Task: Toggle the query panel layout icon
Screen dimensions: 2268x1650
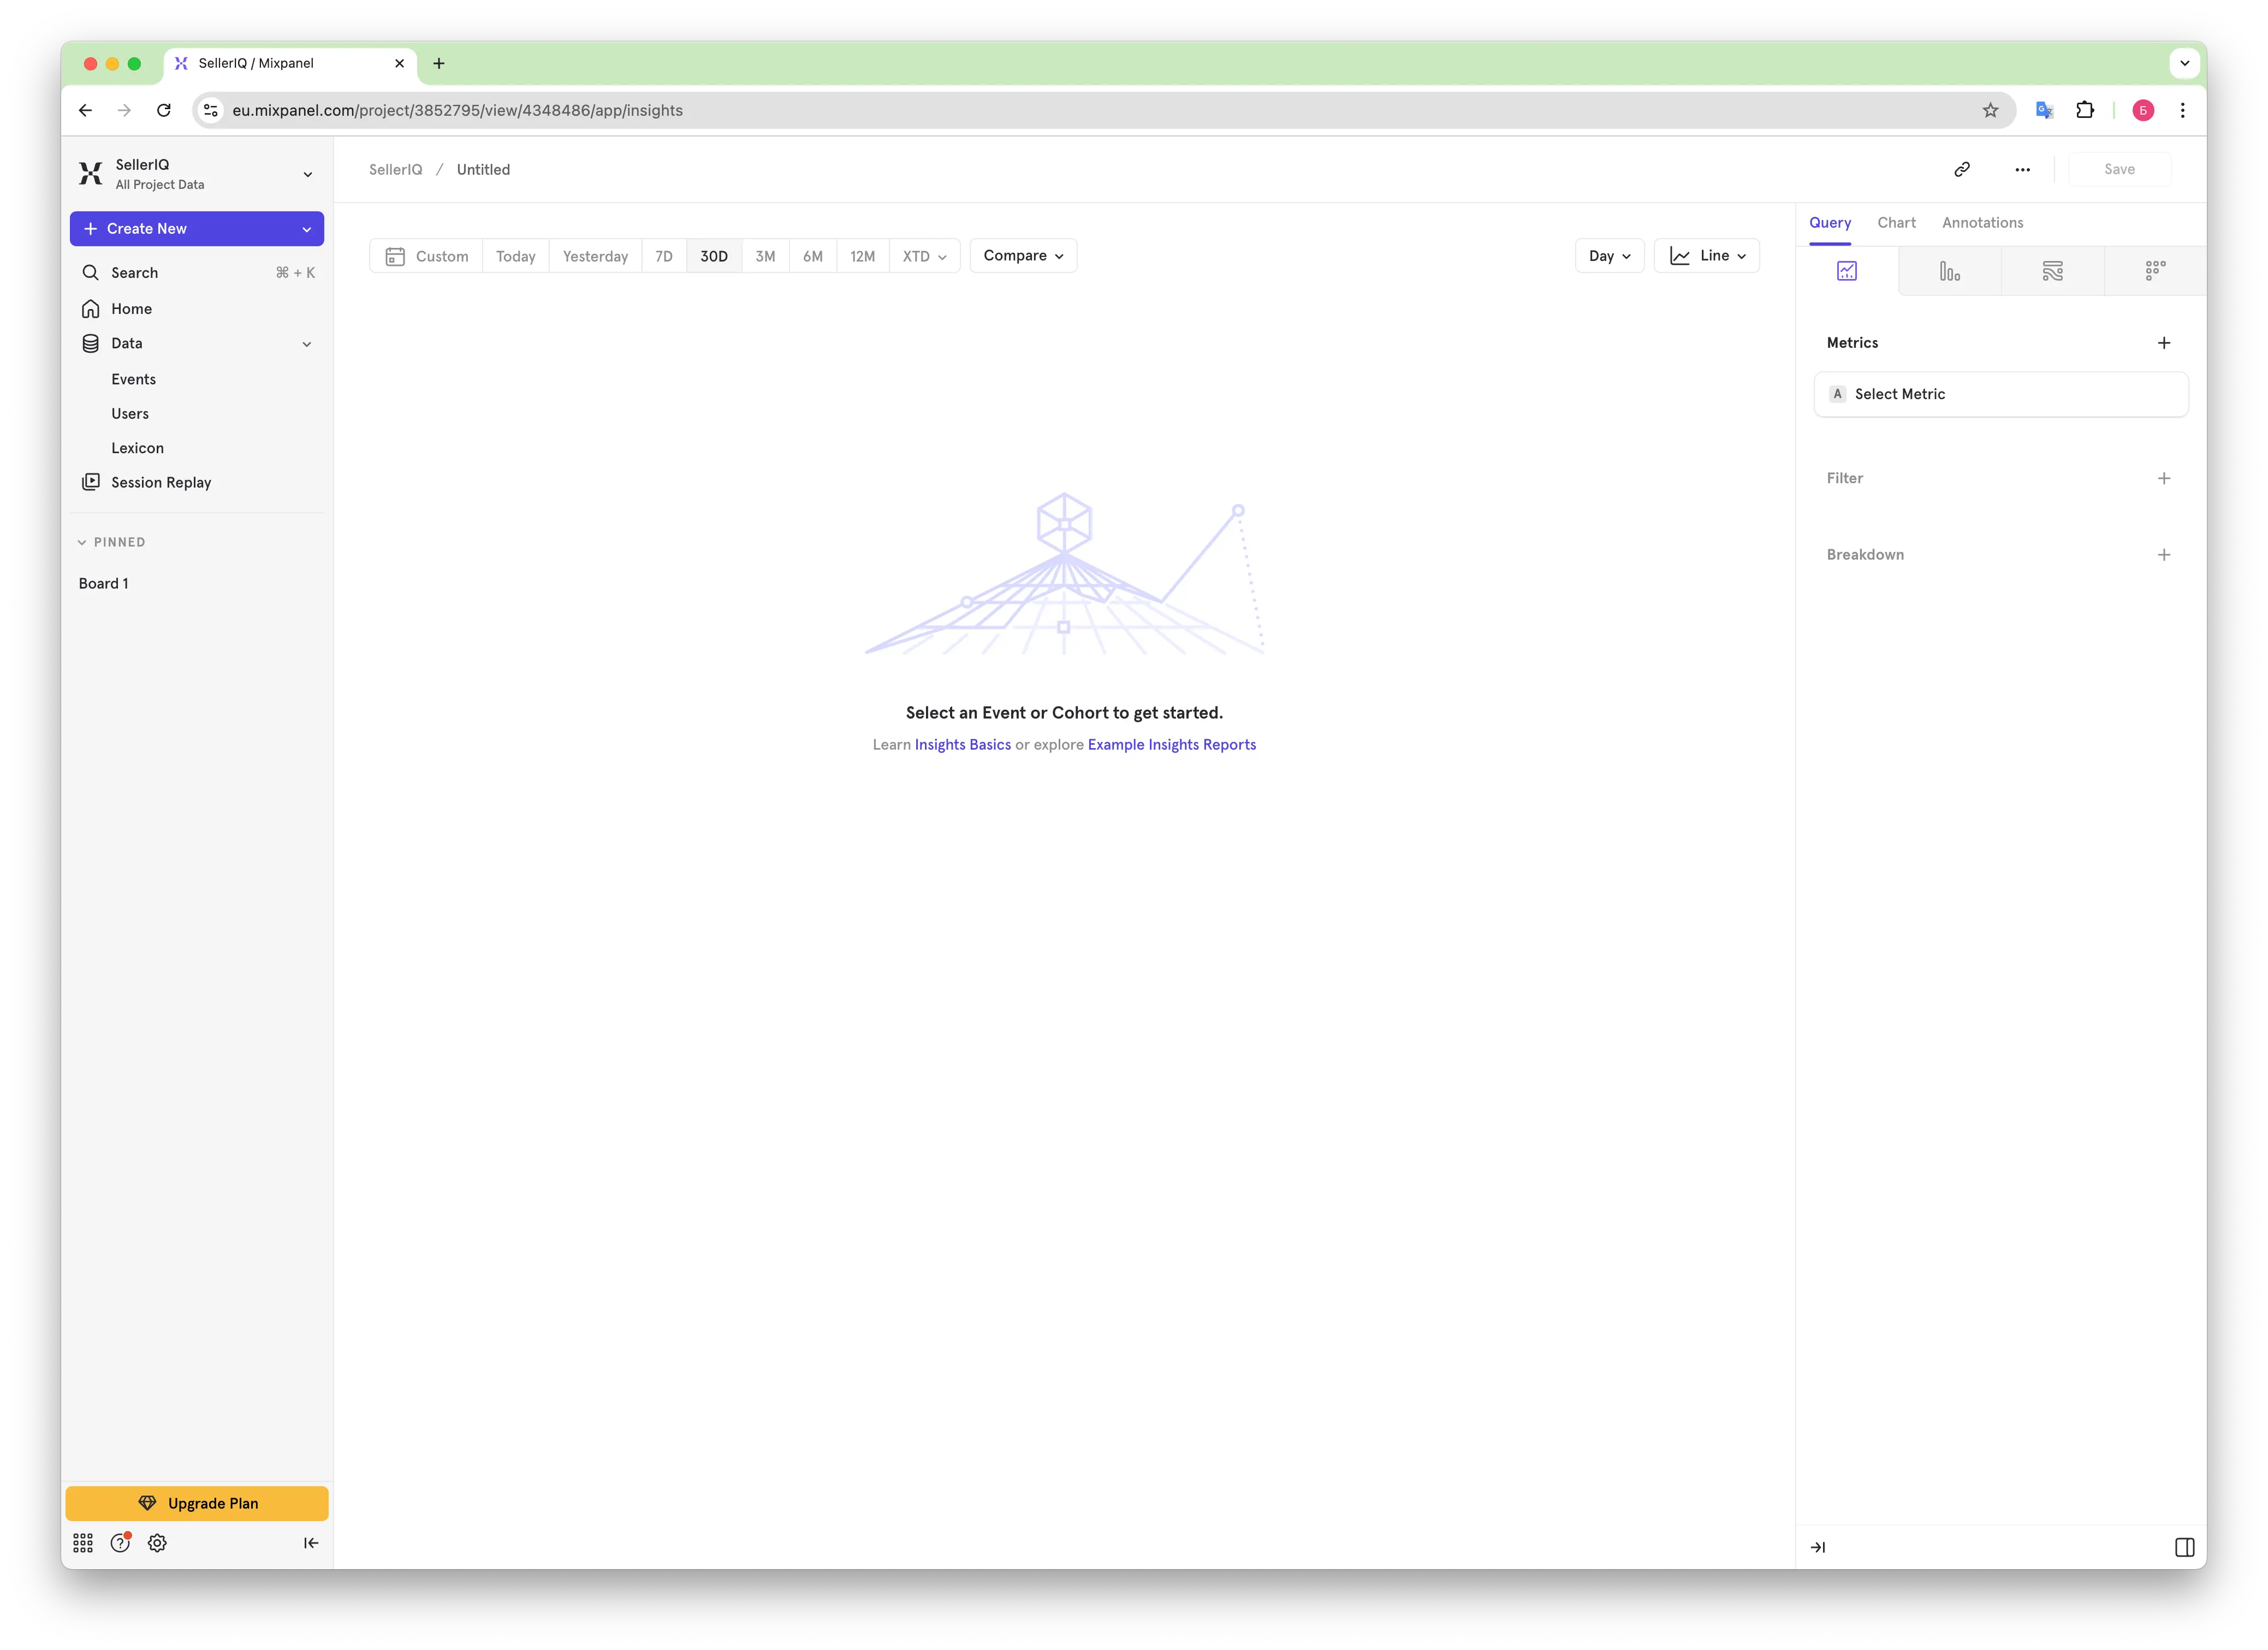Action: pos(2184,1547)
